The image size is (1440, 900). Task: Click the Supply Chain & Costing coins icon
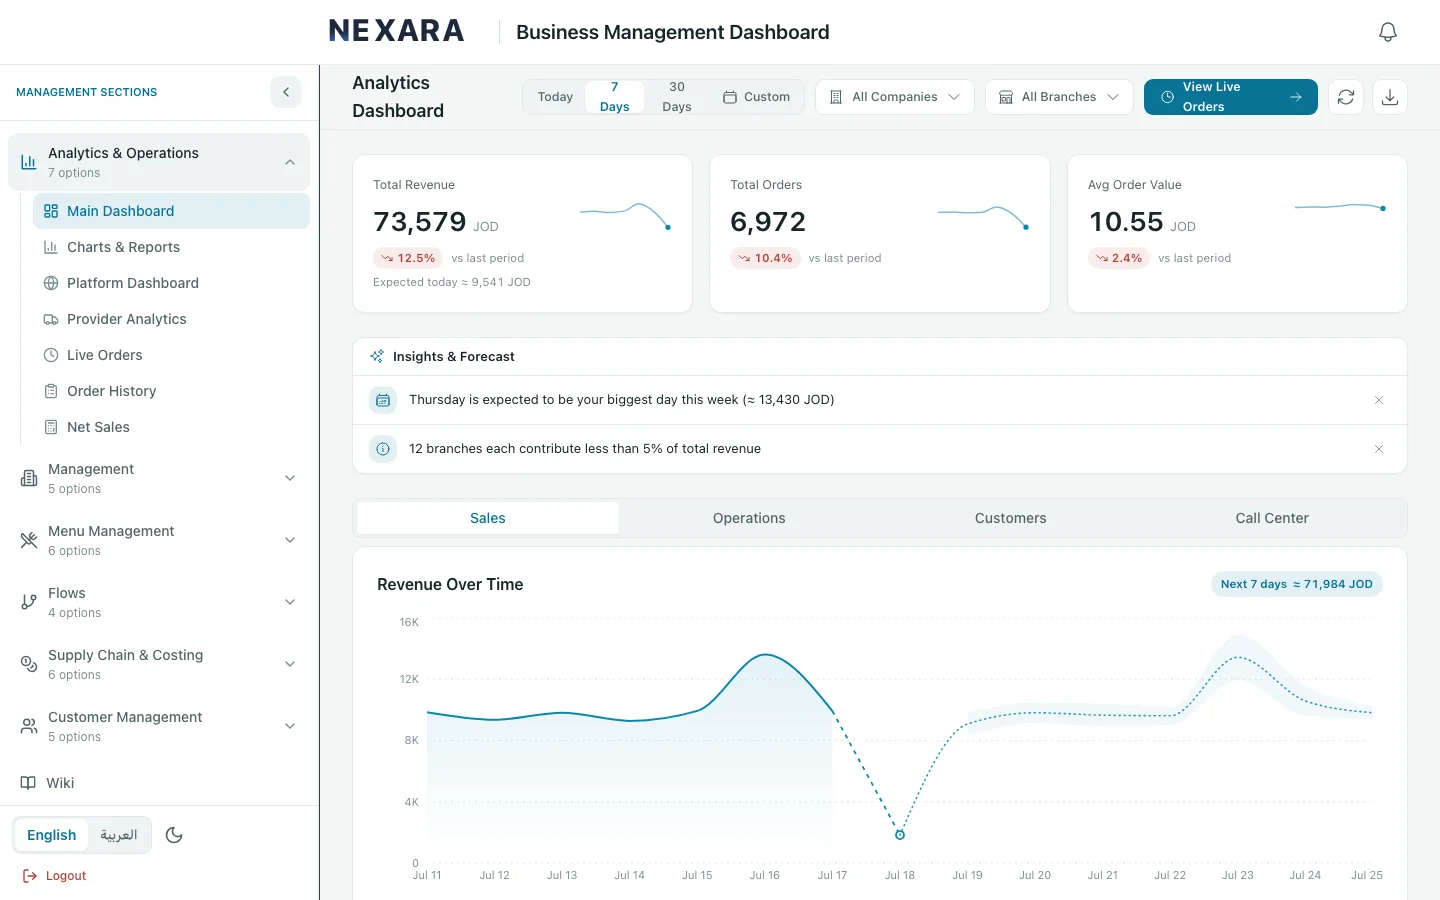click(29, 664)
